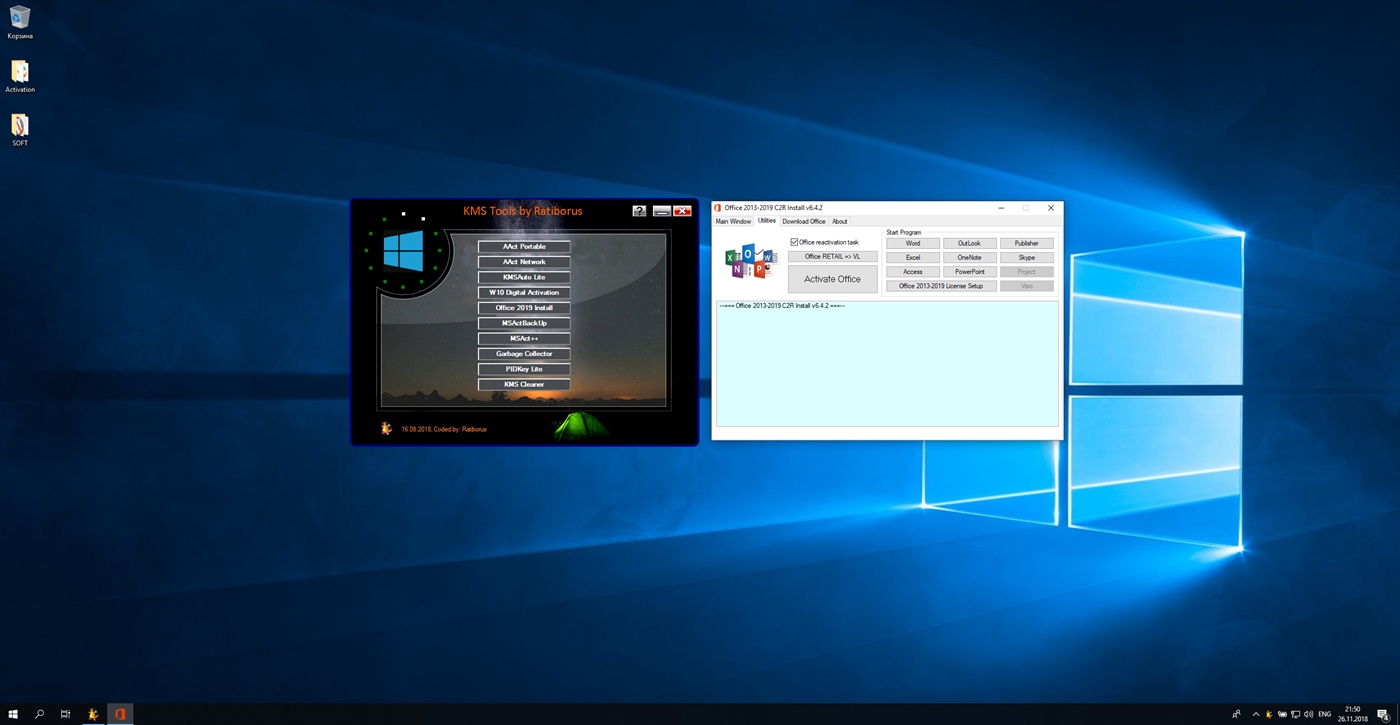Start Word from Start Program
This screenshot has width=1400, height=725.
[913, 243]
